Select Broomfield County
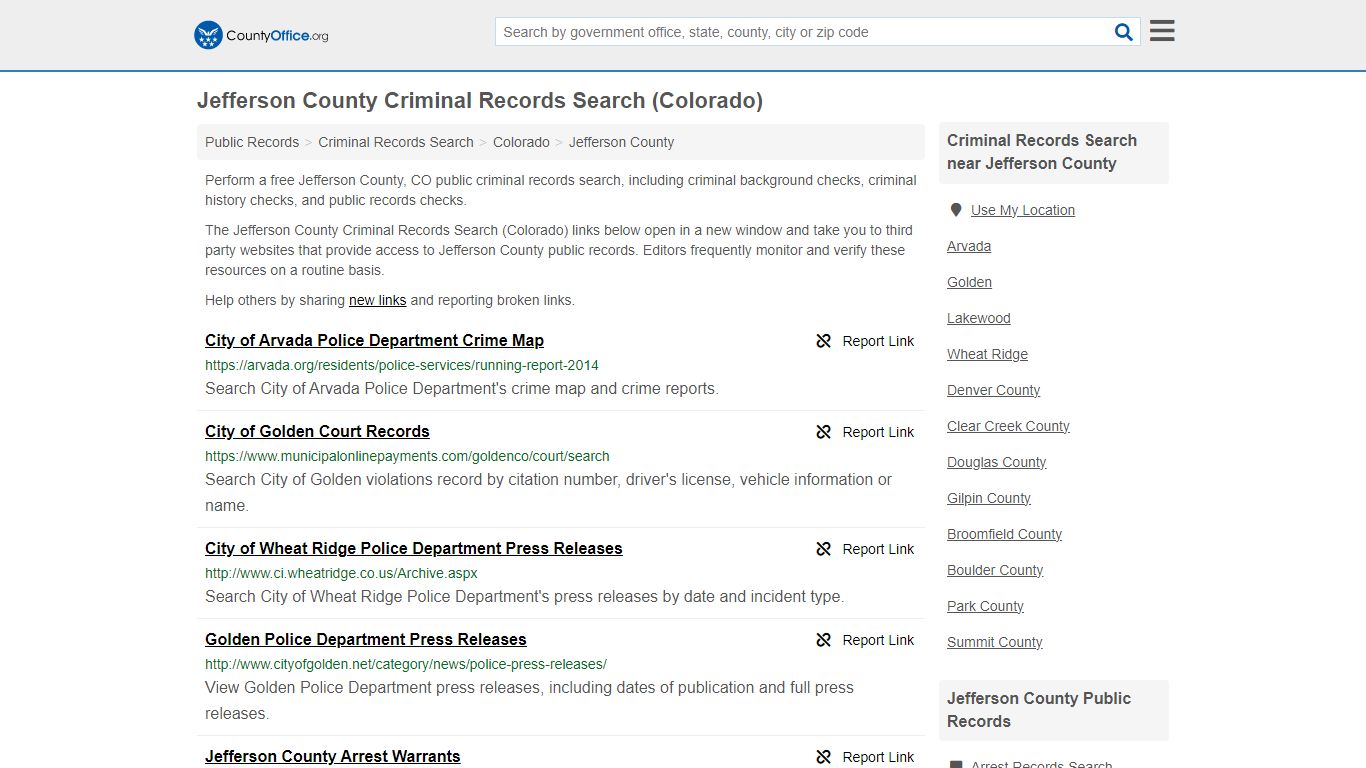The width and height of the screenshot is (1366, 768). (1004, 534)
